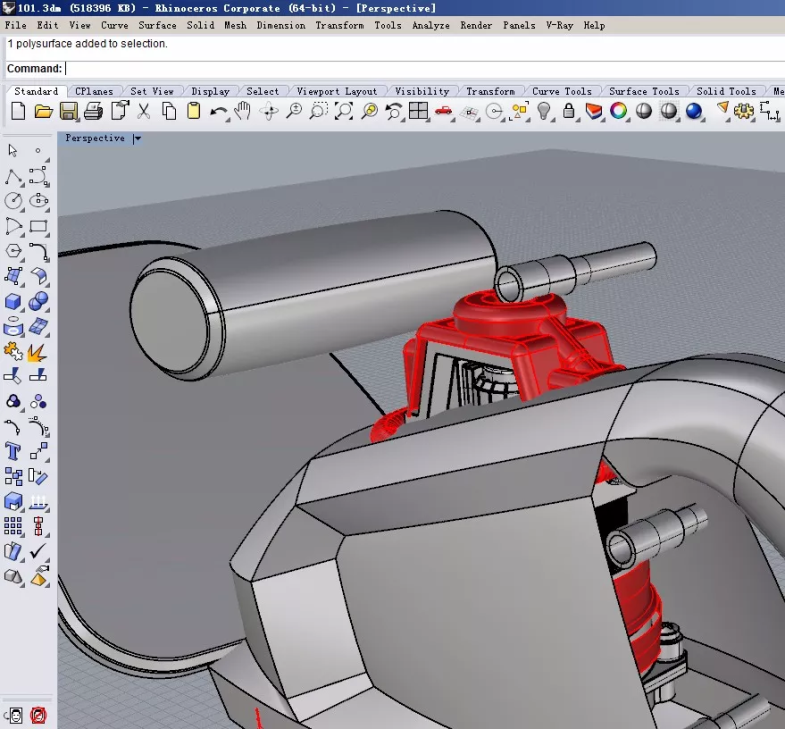Image resolution: width=785 pixels, height=729 pixels.
Task: Open the Perspective viewport dropdown arrow
Action: click(x=137, y=139)
